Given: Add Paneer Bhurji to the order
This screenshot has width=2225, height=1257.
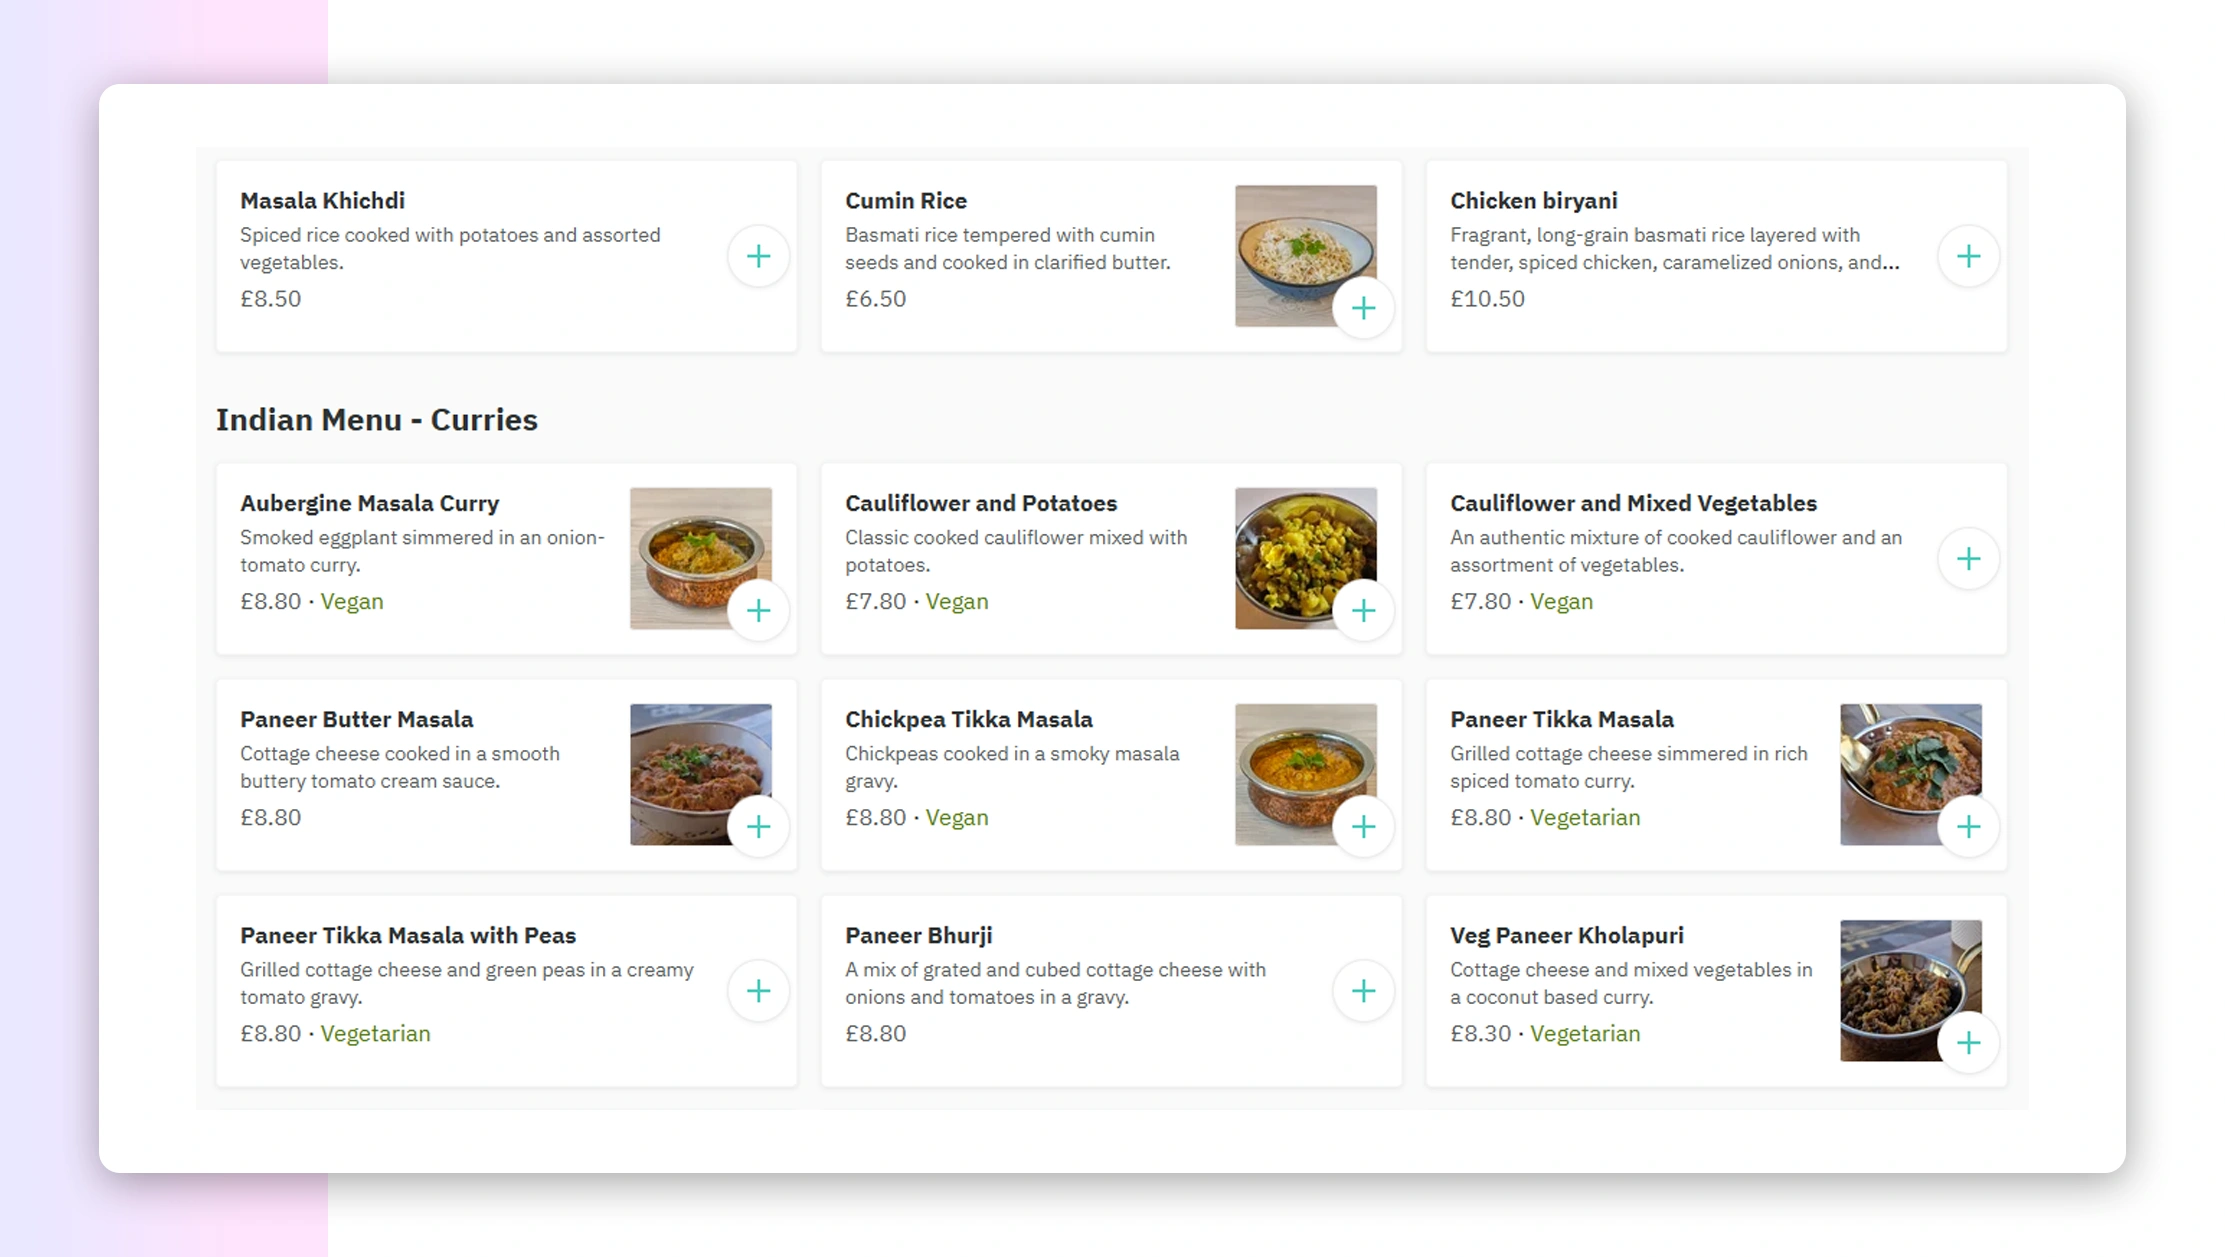Looking at the screenshot, I should pos(1363,991).
